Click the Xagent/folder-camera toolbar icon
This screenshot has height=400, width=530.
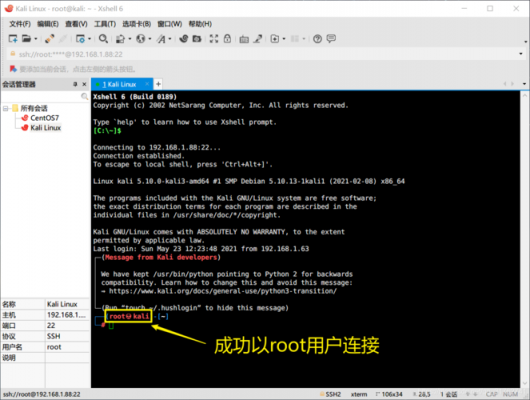tap(197, 39)
